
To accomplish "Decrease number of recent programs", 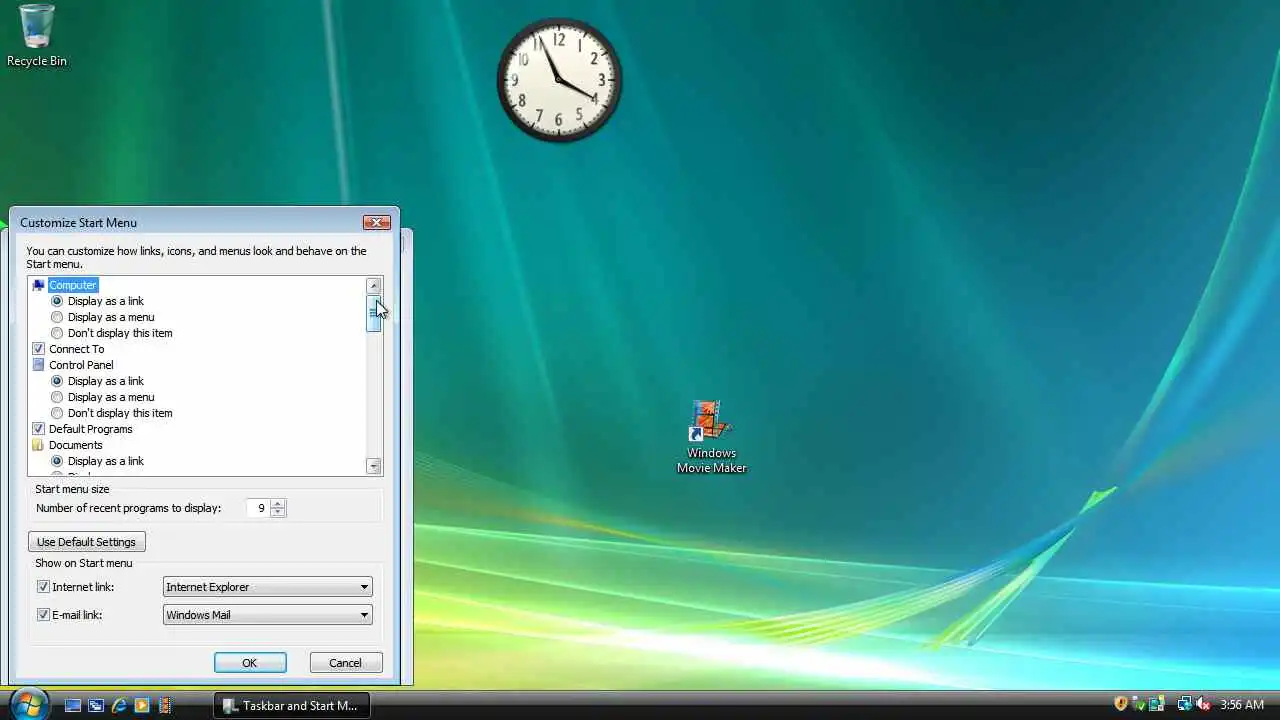I will pos(278,513).
